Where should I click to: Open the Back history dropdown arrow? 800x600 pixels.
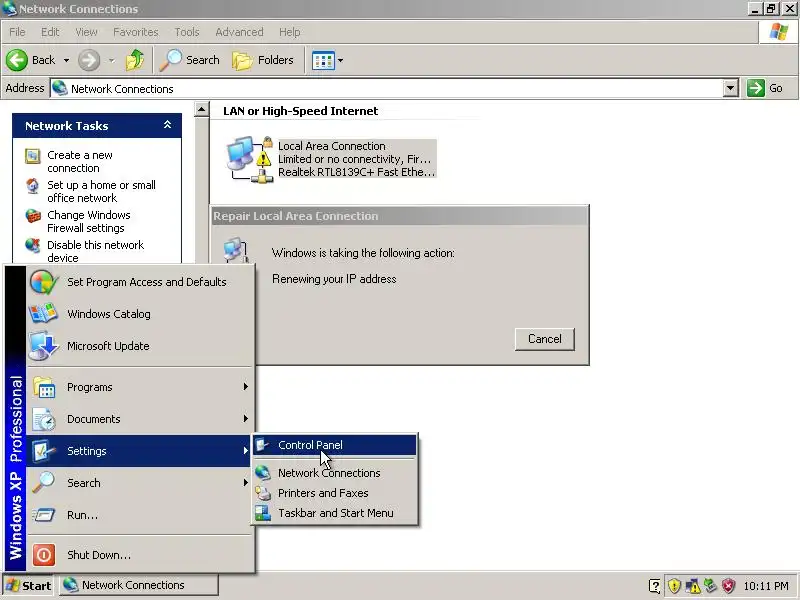click(x=66, y=60)
